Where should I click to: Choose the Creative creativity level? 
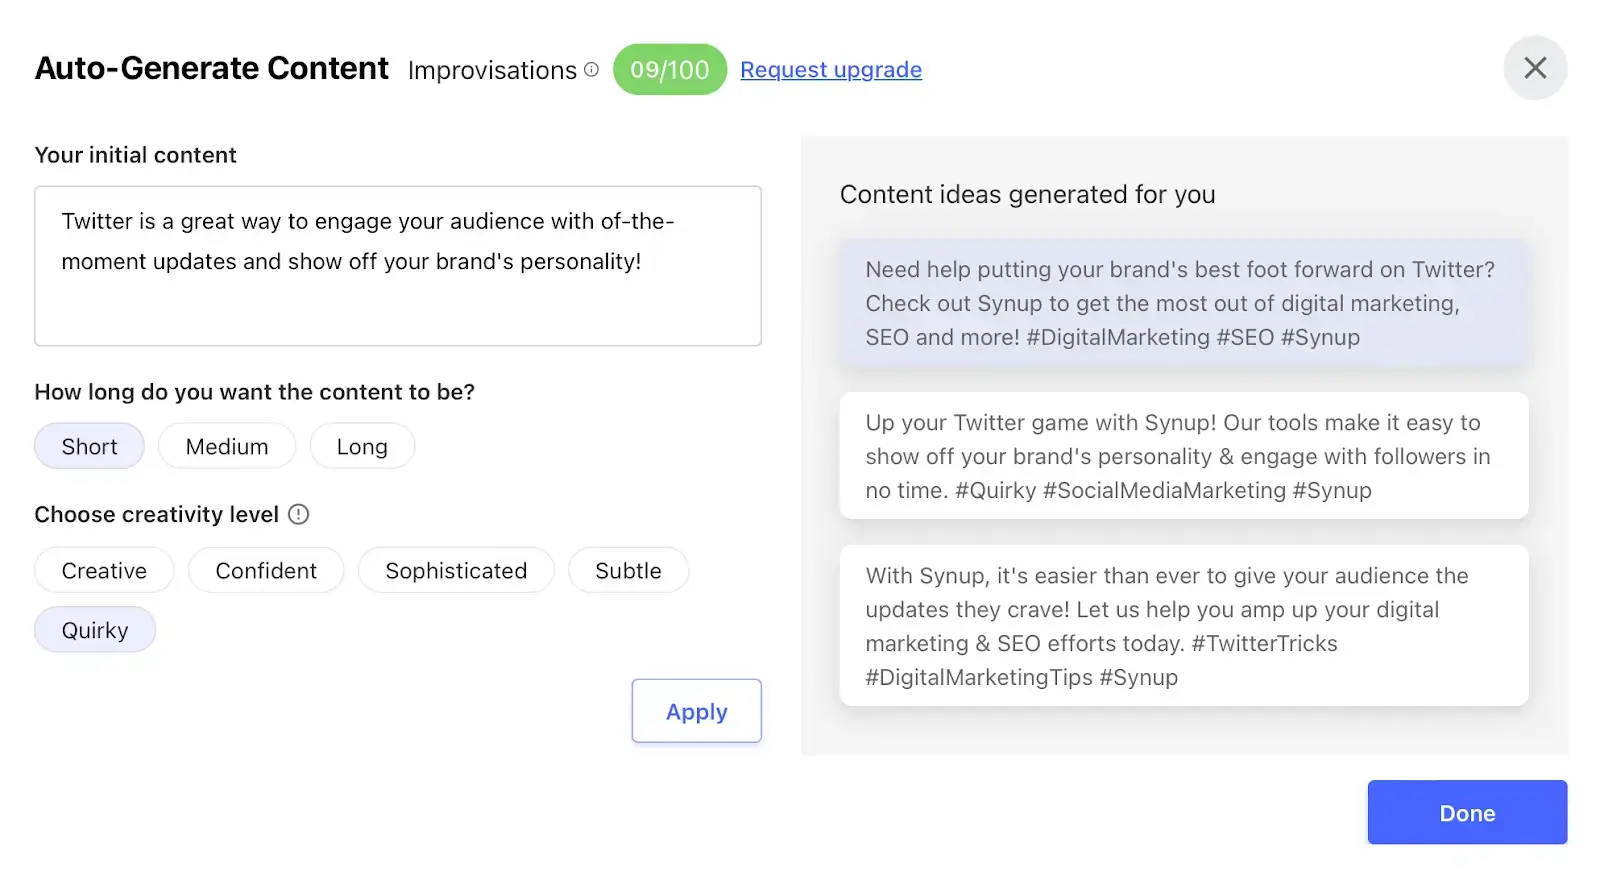point(104,571)
